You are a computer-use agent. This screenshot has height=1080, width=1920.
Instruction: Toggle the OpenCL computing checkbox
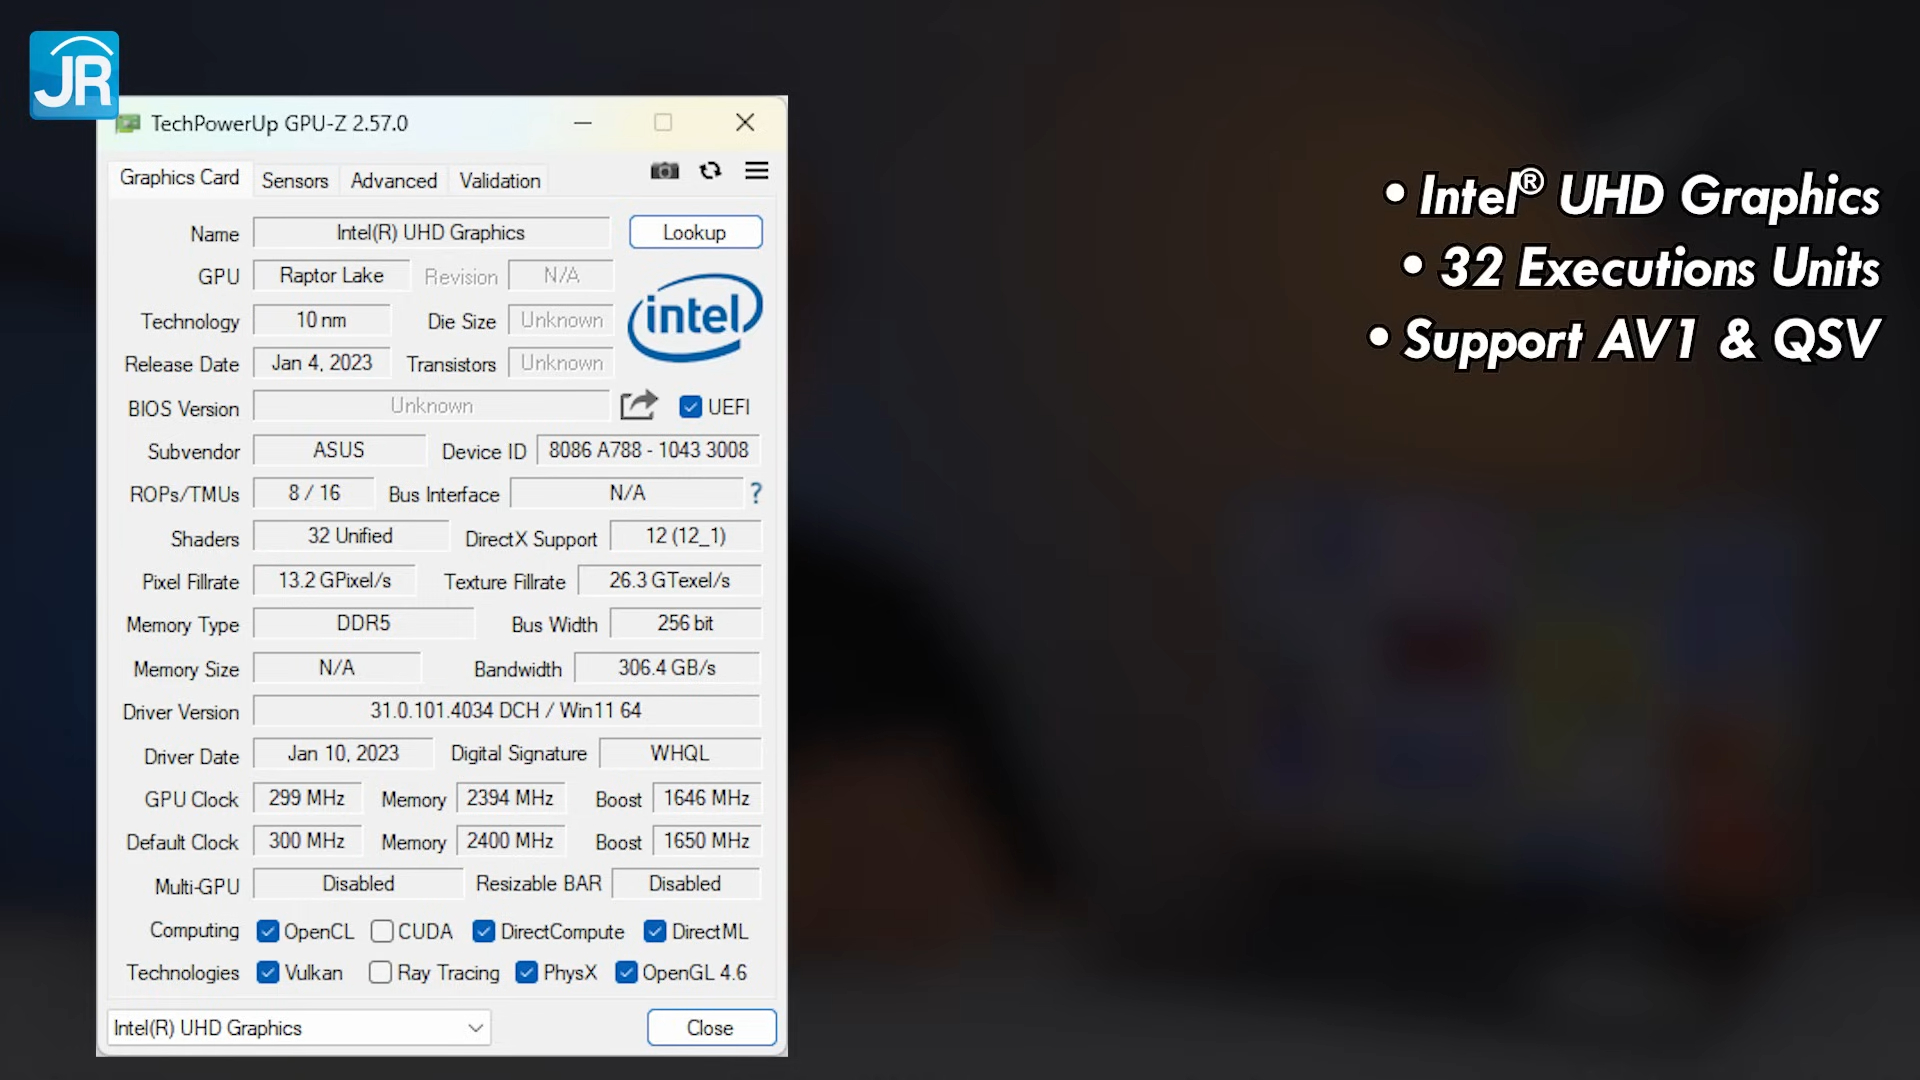point(268,931)
